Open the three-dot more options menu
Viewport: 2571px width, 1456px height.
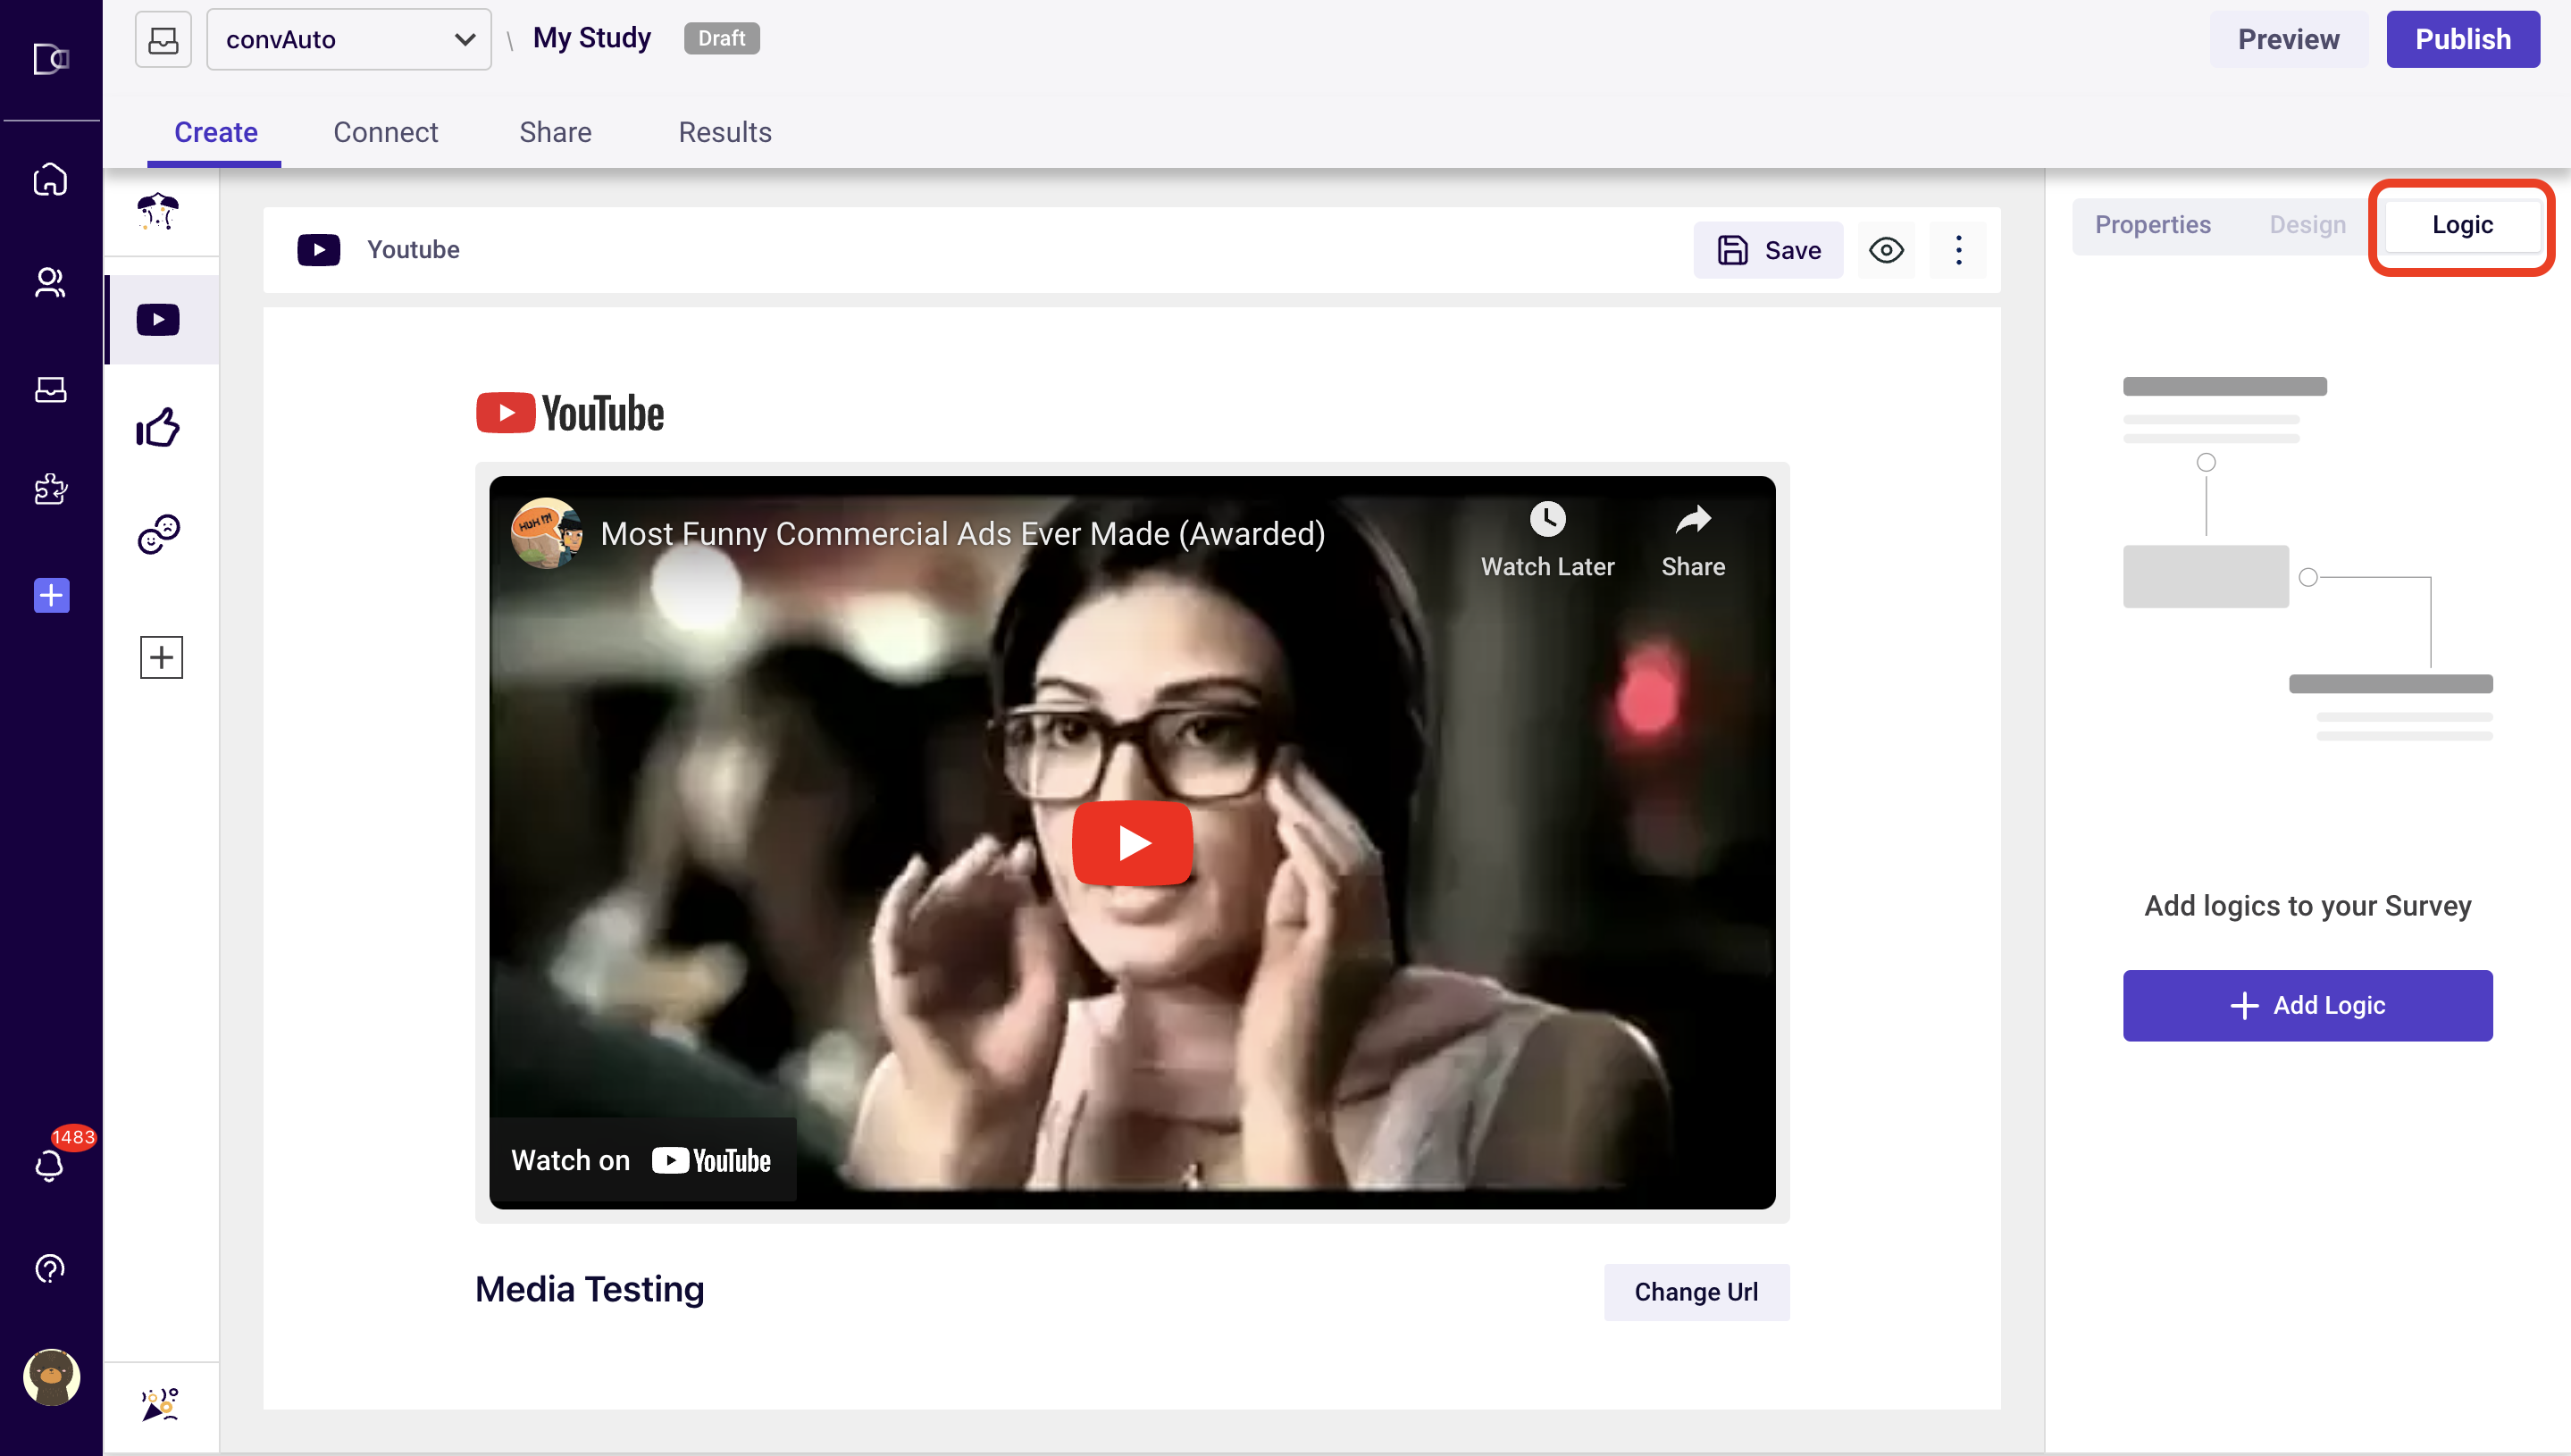click(x=1958, y=250)
